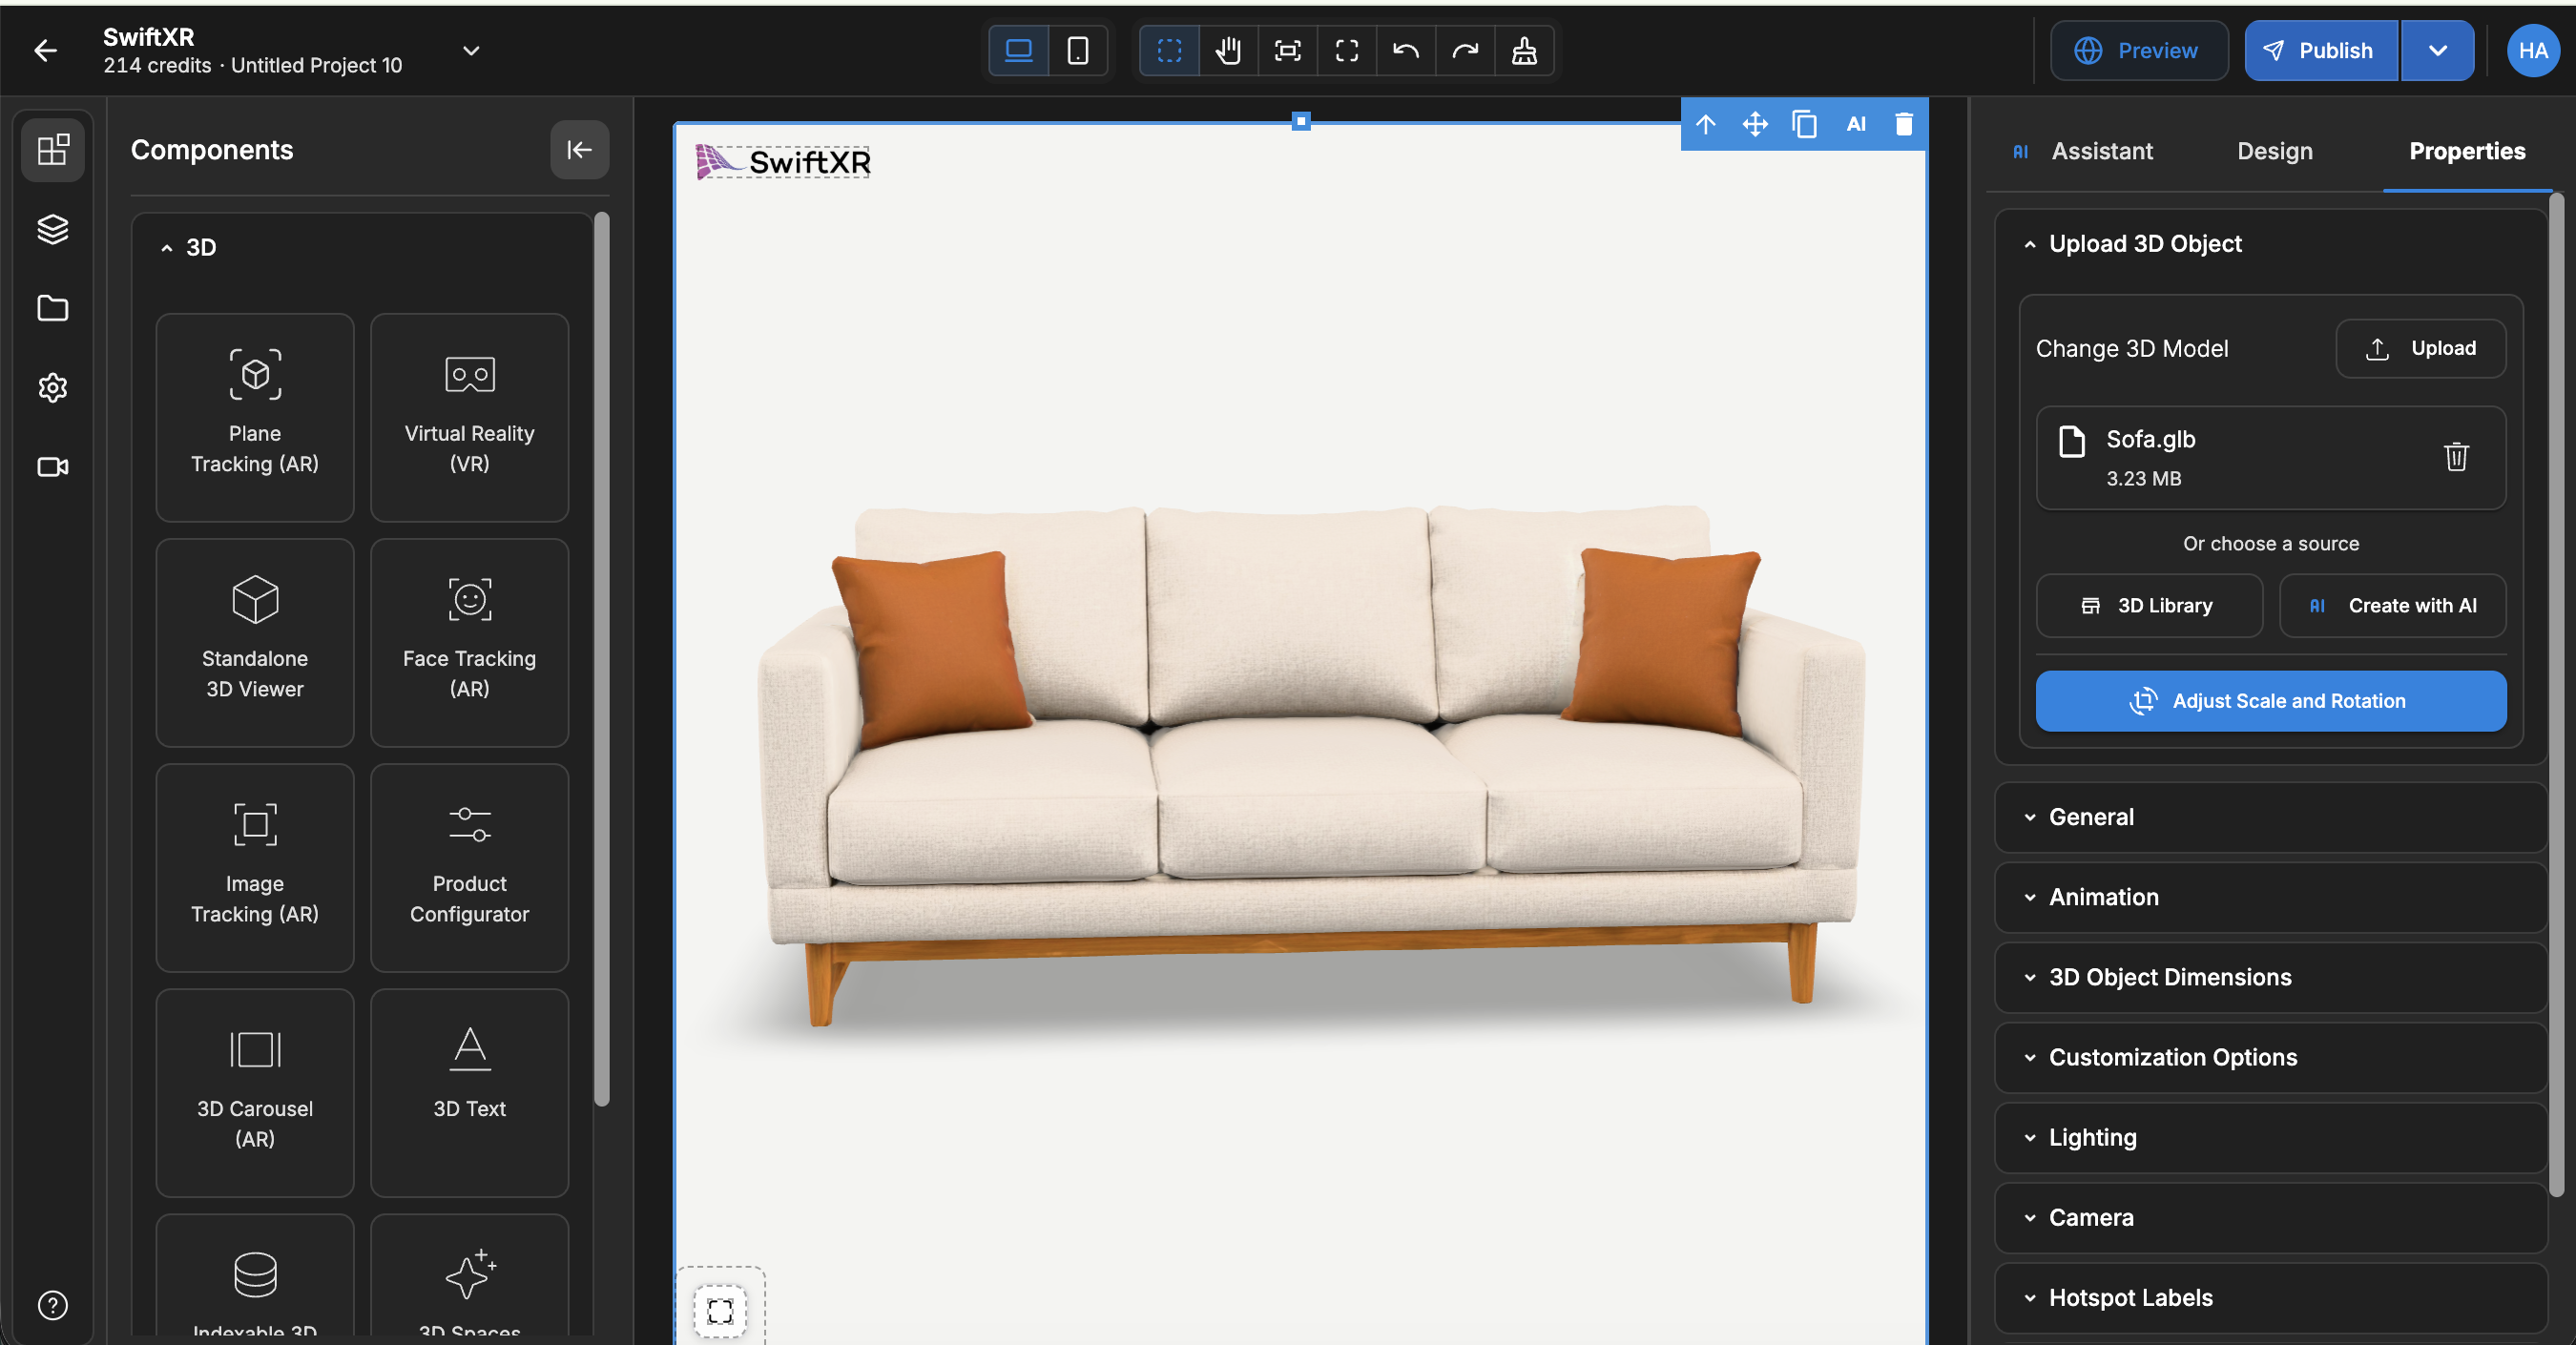Image resolution: width=2576 pixels, height=1345 pixels.
Task: Select parent element up arrow
Action: [1706, 124]
